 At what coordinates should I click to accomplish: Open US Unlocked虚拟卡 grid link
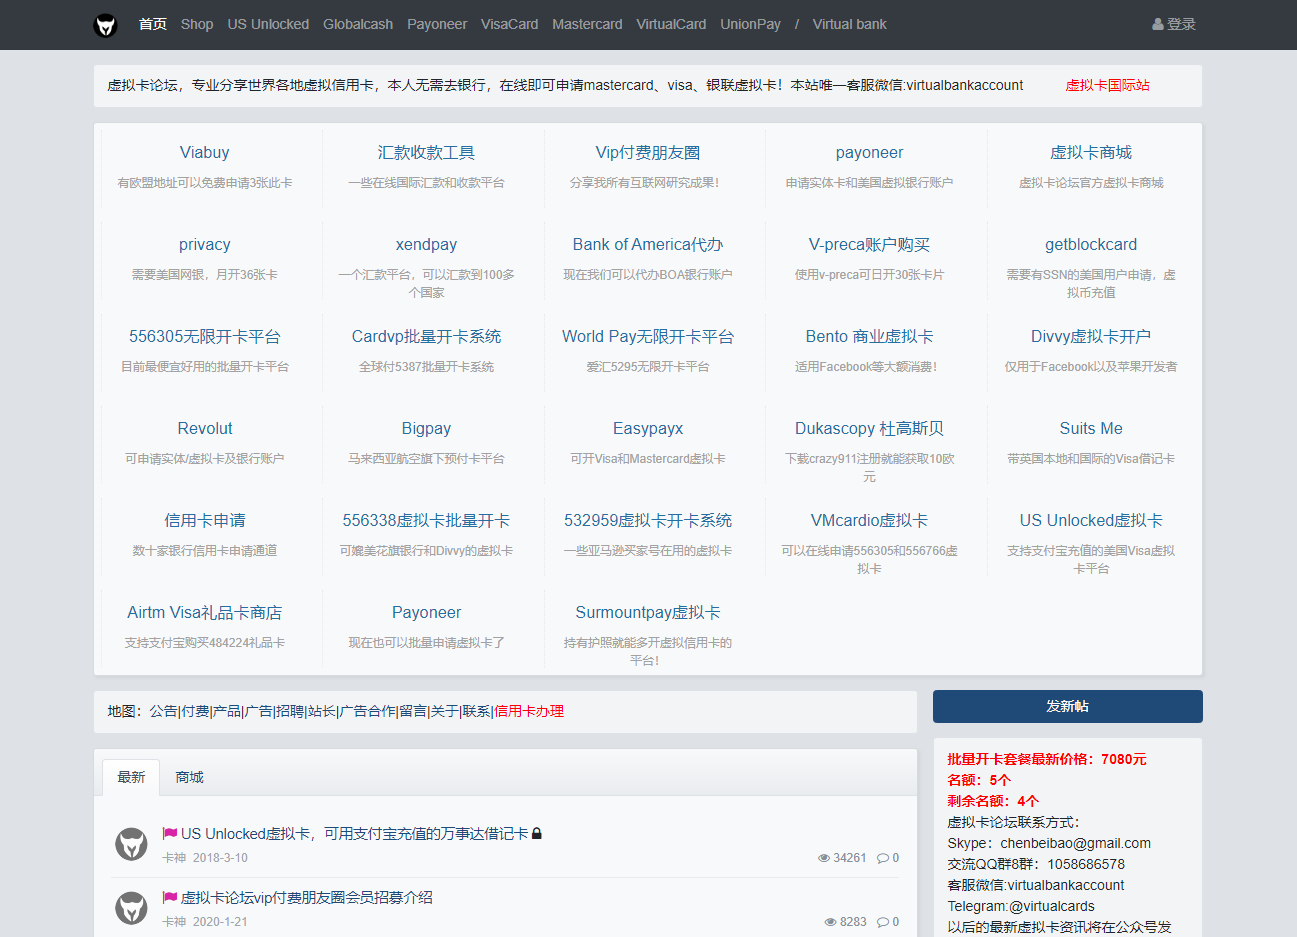1091,520
